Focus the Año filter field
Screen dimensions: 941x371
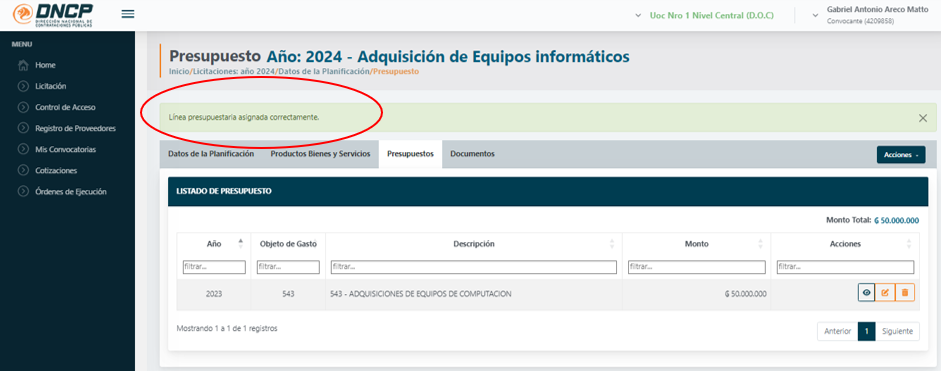coord(214,267)
